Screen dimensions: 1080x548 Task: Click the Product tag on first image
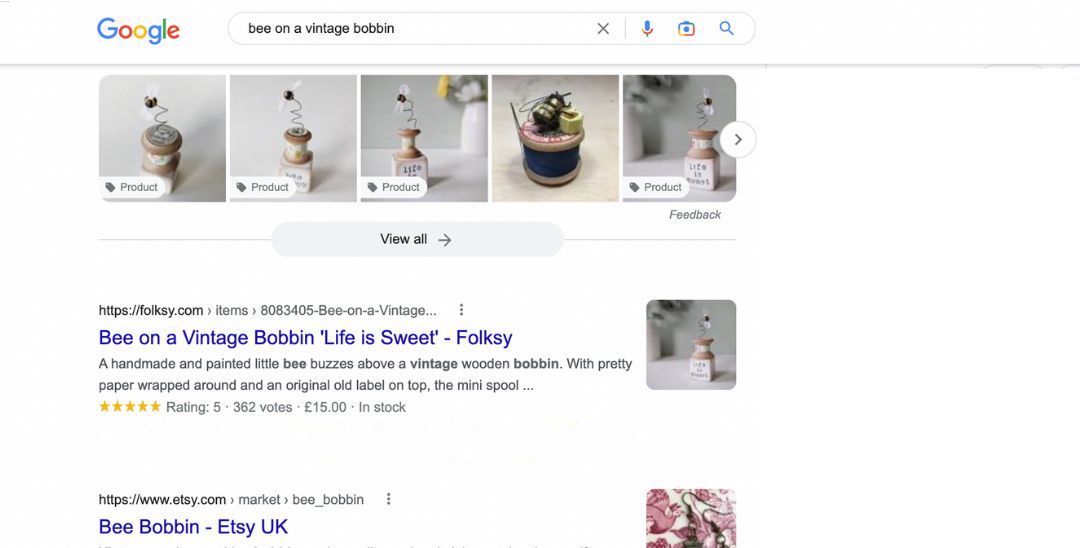click(132, 187)
